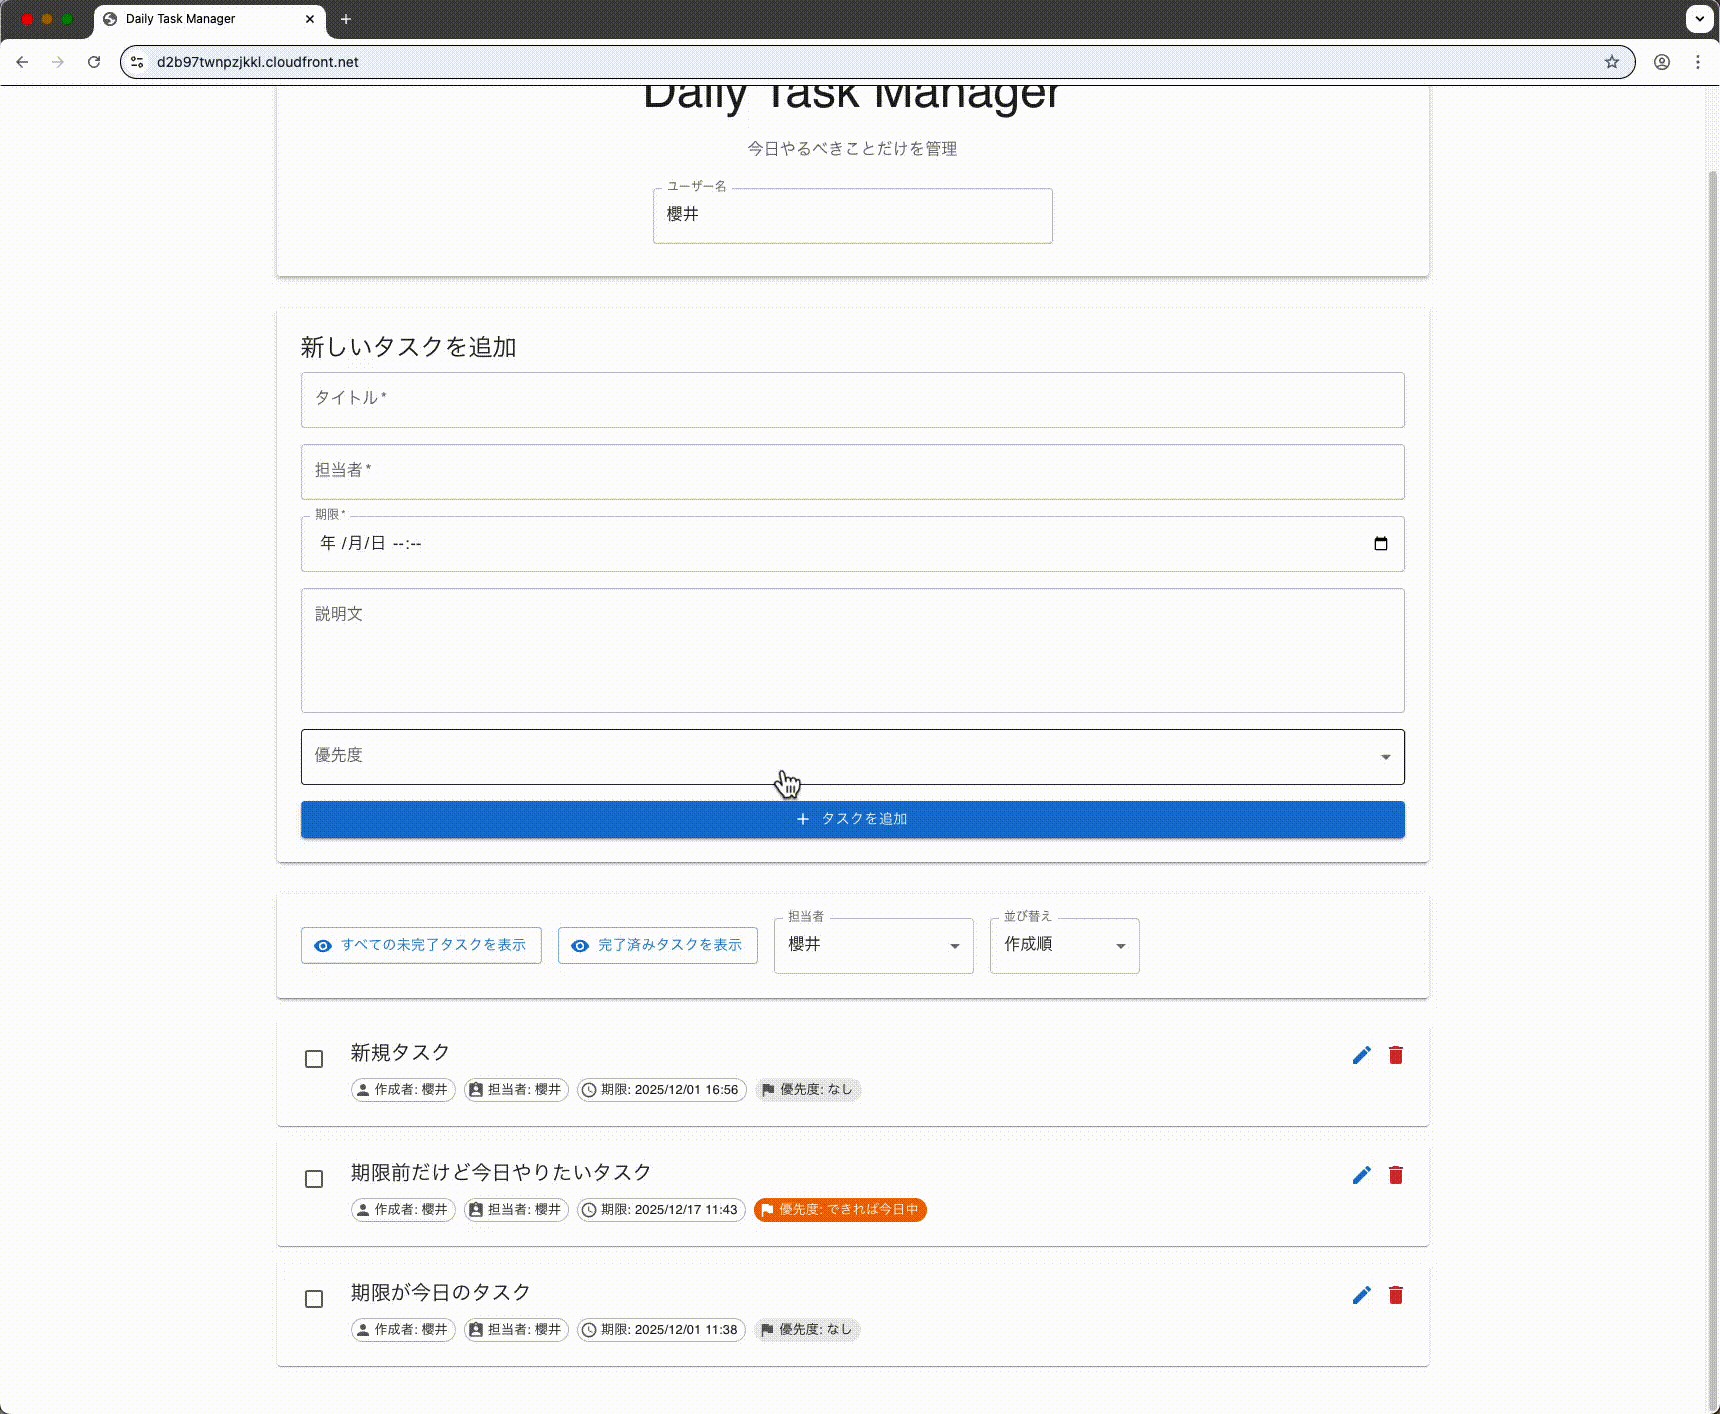Click edit pencil for 新規タスク
The width and height of the screenshot is (1720, 1414).
[1361, 1055]
